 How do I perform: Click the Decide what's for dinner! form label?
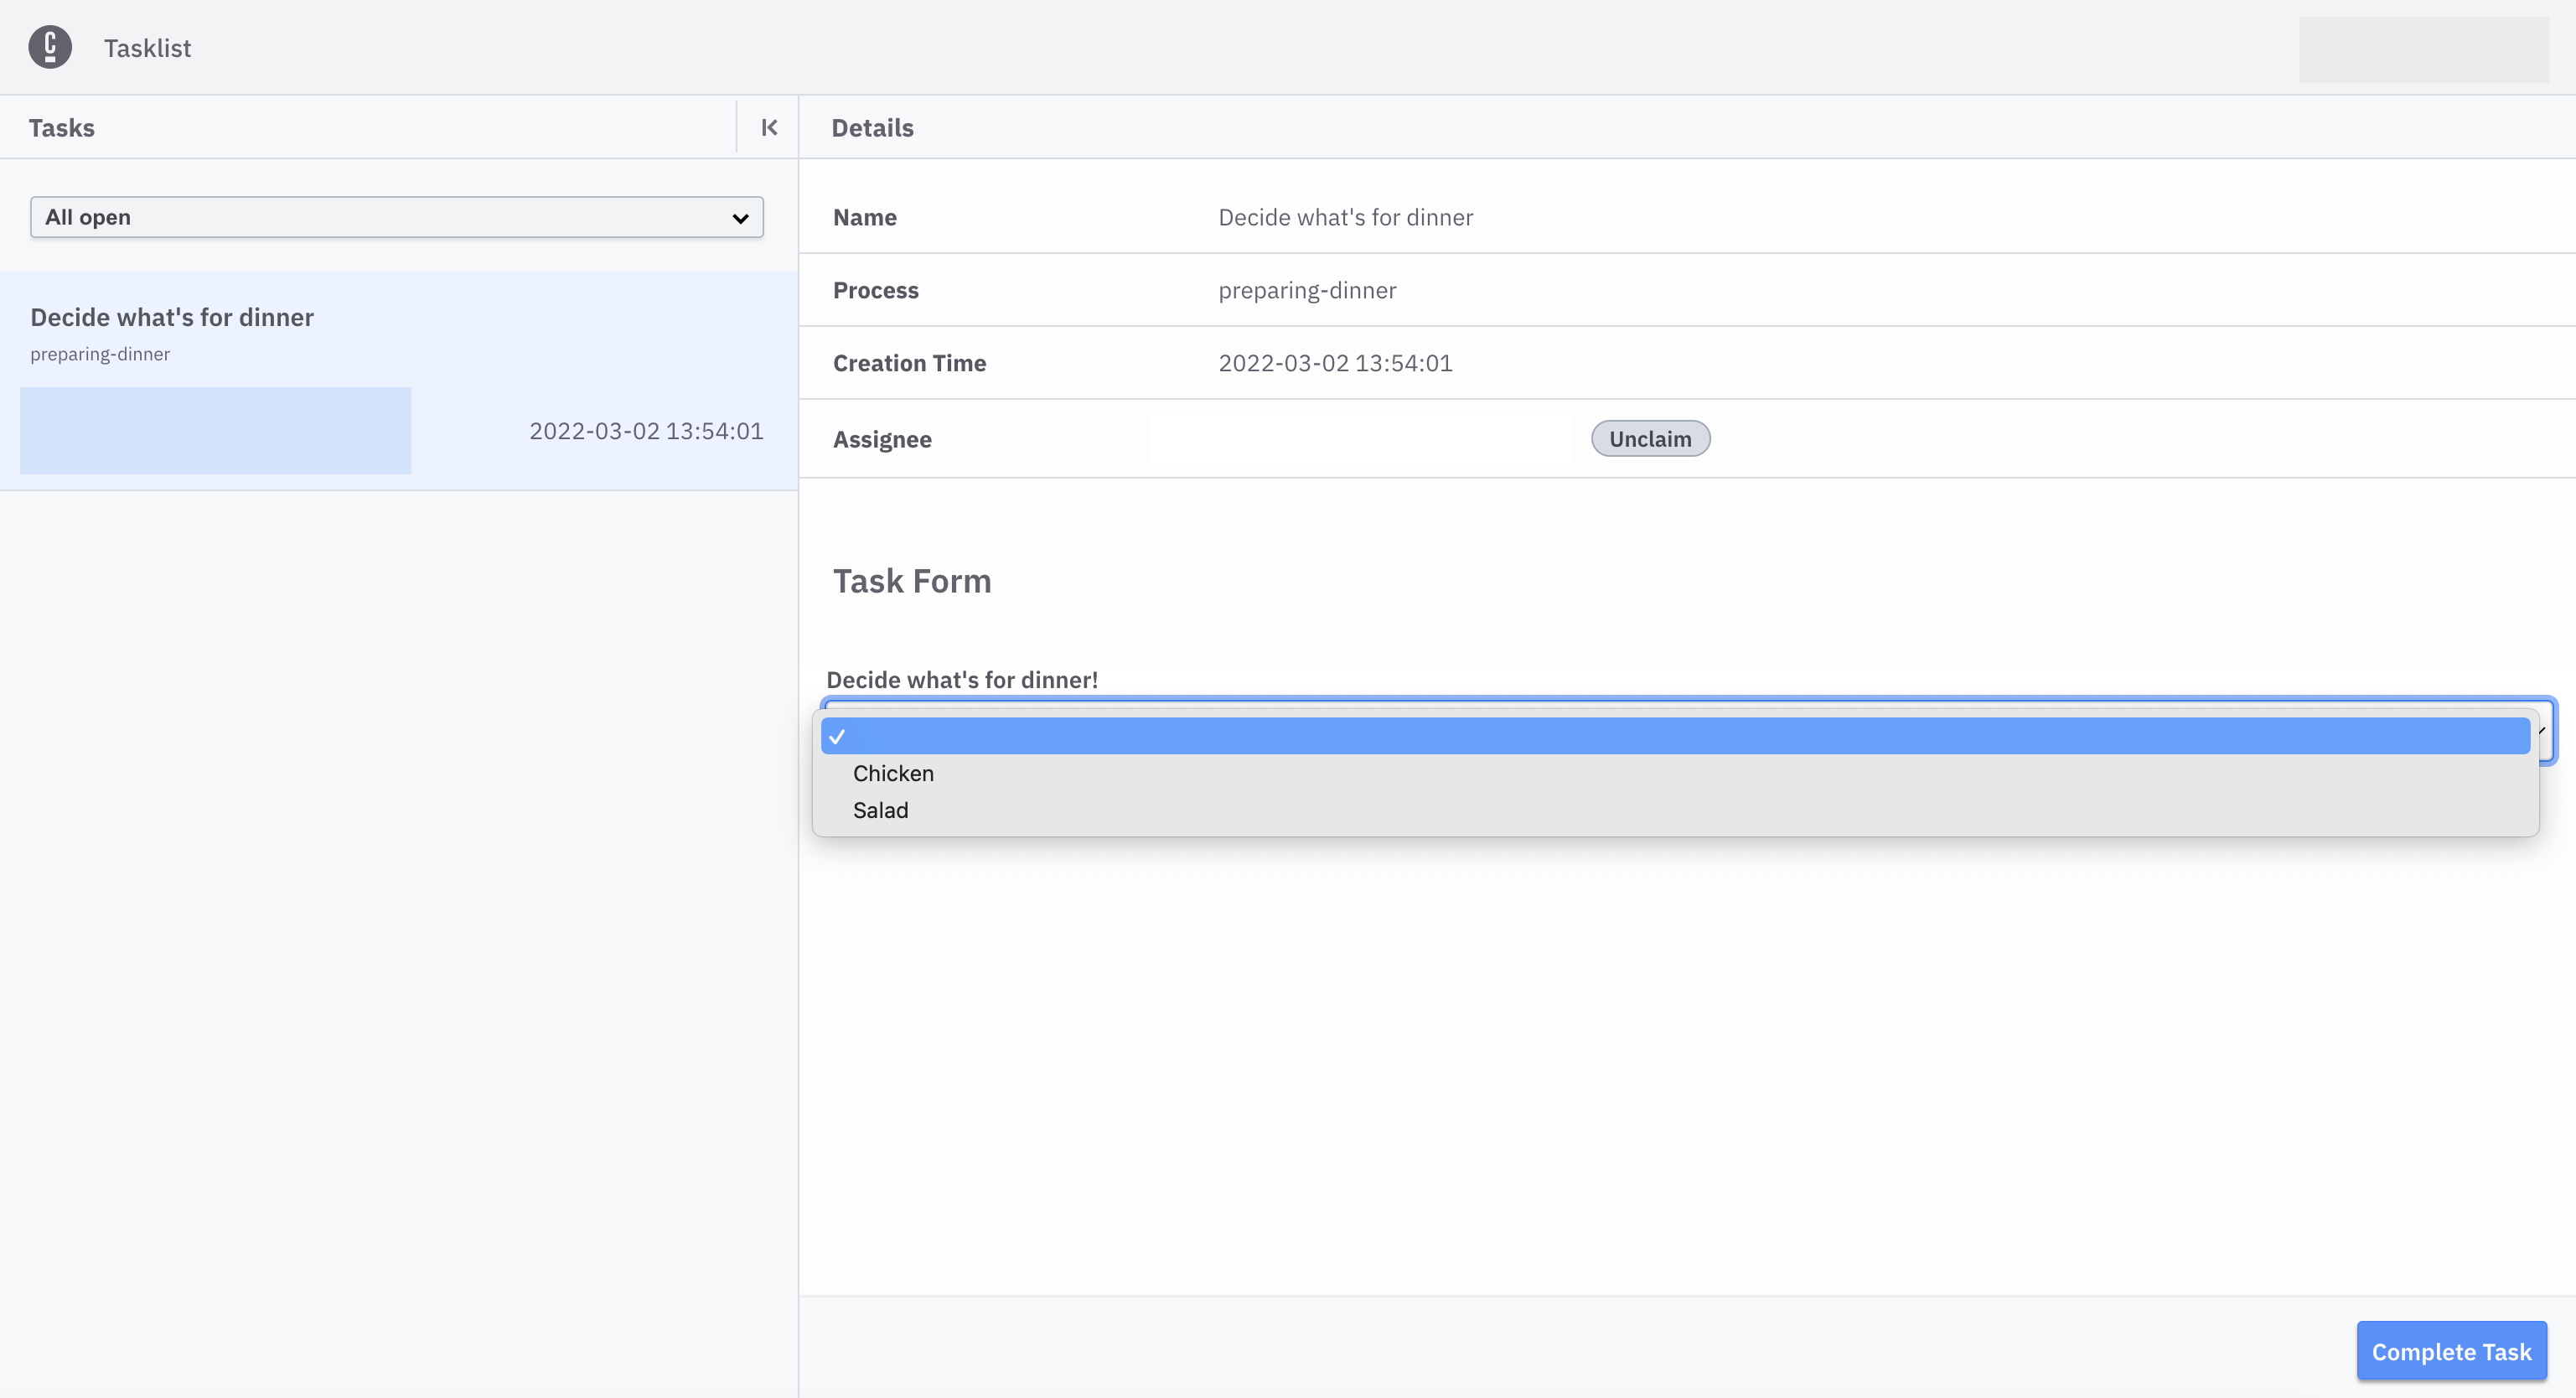[962, 679]
